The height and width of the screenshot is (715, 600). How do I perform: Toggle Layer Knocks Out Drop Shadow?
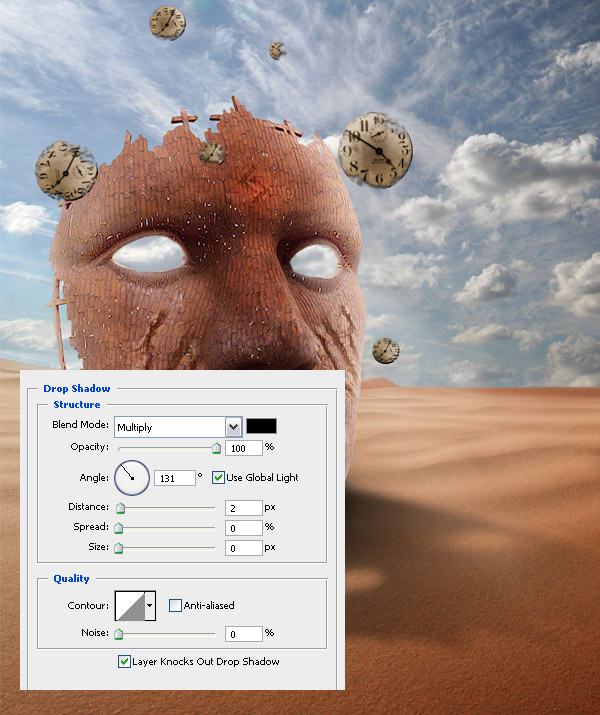[124, 661]
